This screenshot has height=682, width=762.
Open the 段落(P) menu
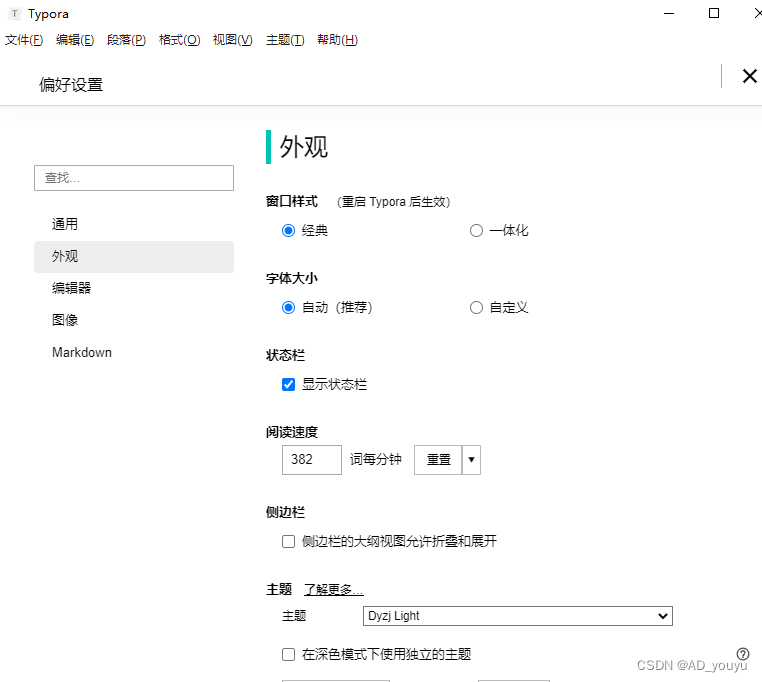126,40
